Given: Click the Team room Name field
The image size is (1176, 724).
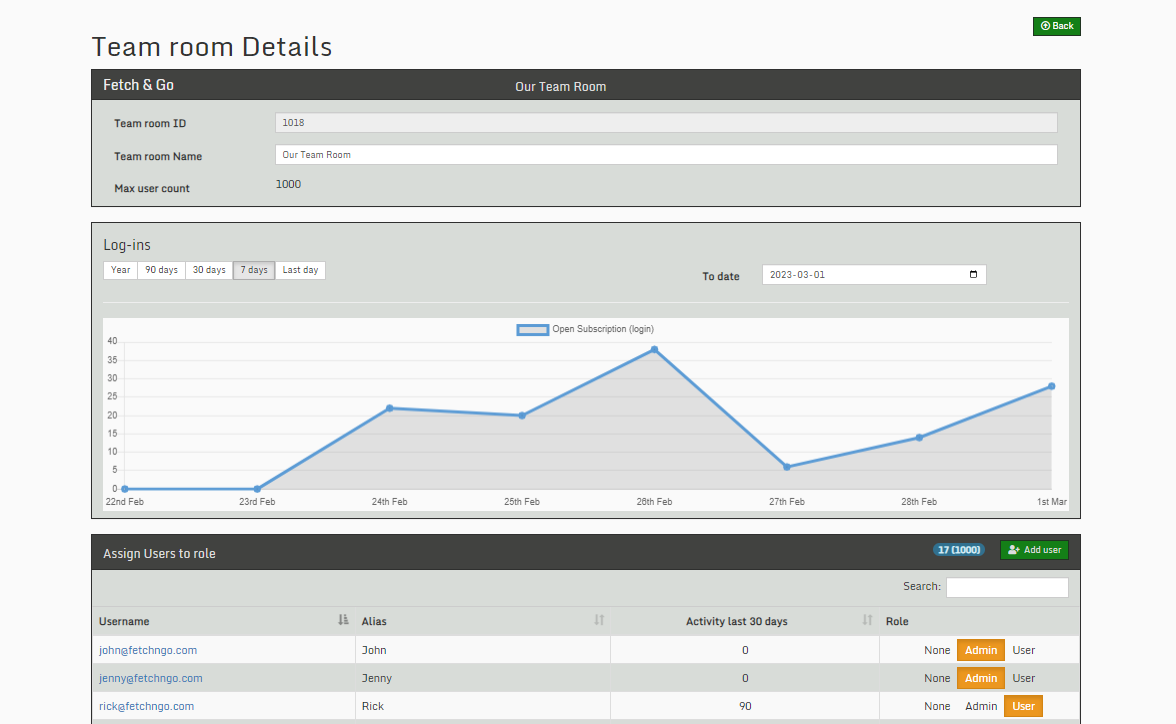Looking at the screenshot, I should point(667,154).
